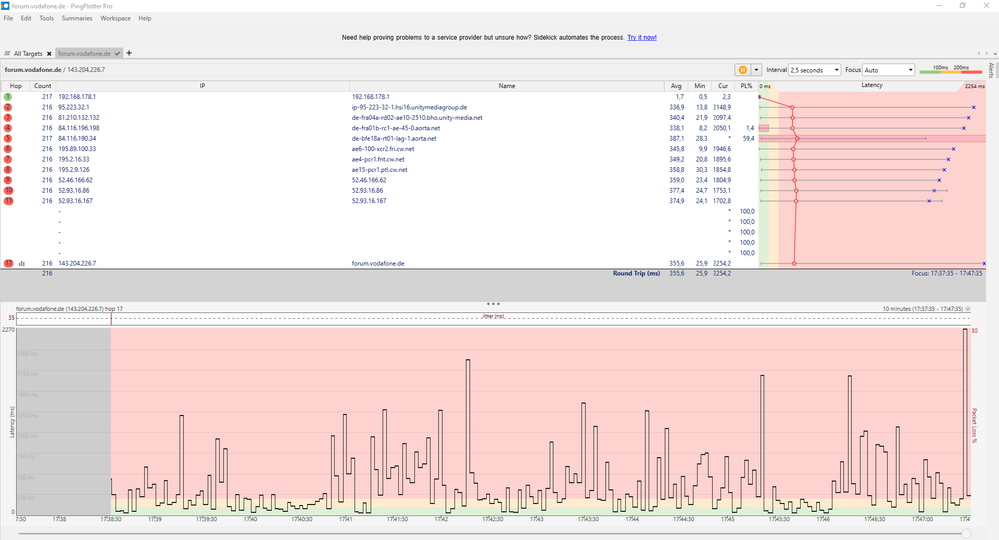Open the Alerts side panel
The width and height of the screenshot is (999, 540).
tap(991, 70)
